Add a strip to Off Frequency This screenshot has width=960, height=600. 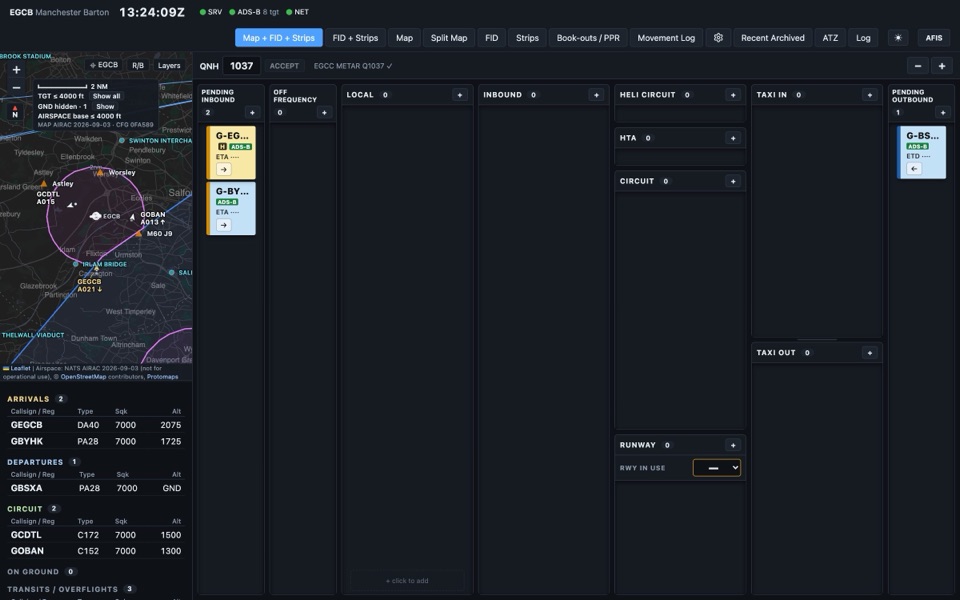(324, 113)
